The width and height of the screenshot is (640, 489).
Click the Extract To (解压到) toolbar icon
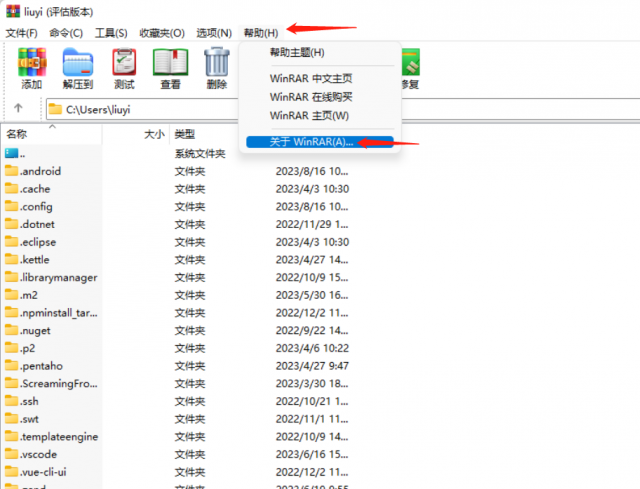(78, 62)
